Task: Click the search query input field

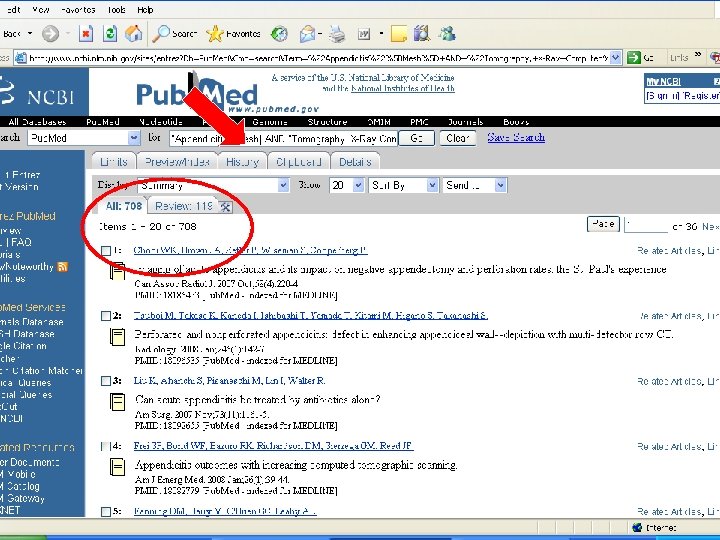Action: [x=283, y=138]
